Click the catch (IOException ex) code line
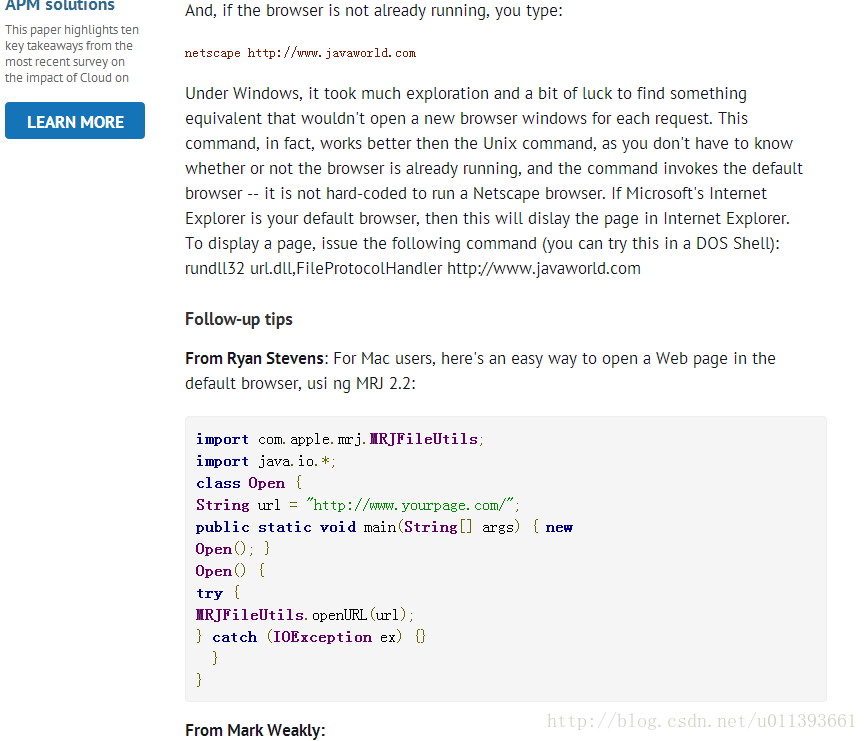The image size is (868, 741). point(311,638)
